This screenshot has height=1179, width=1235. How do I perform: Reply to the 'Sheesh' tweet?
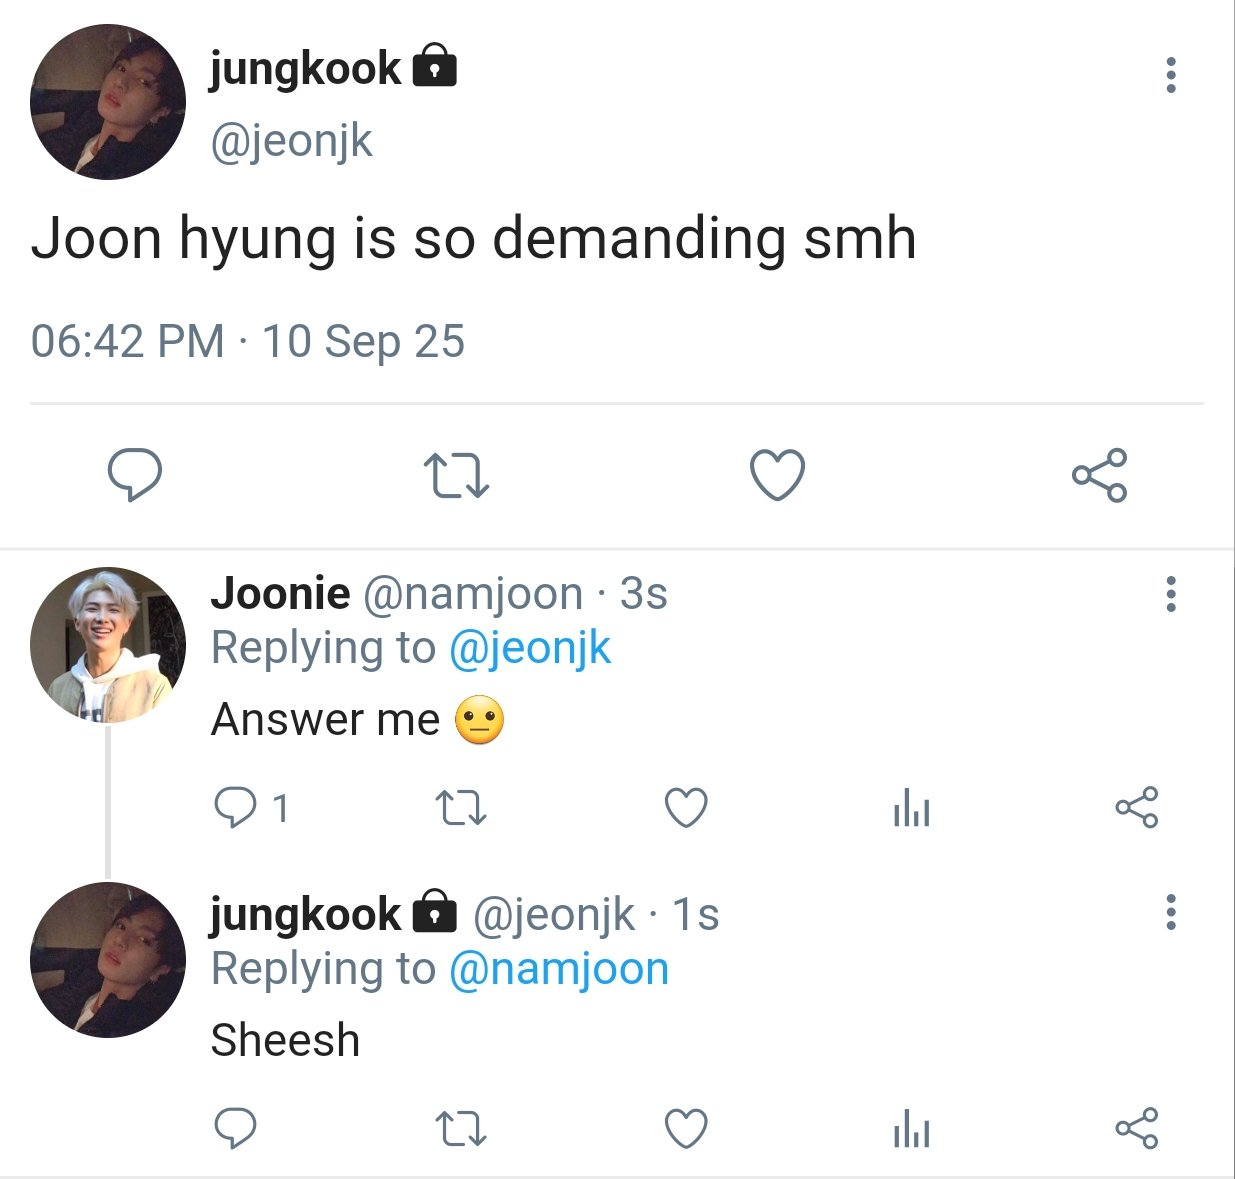tap(236, 1129)
